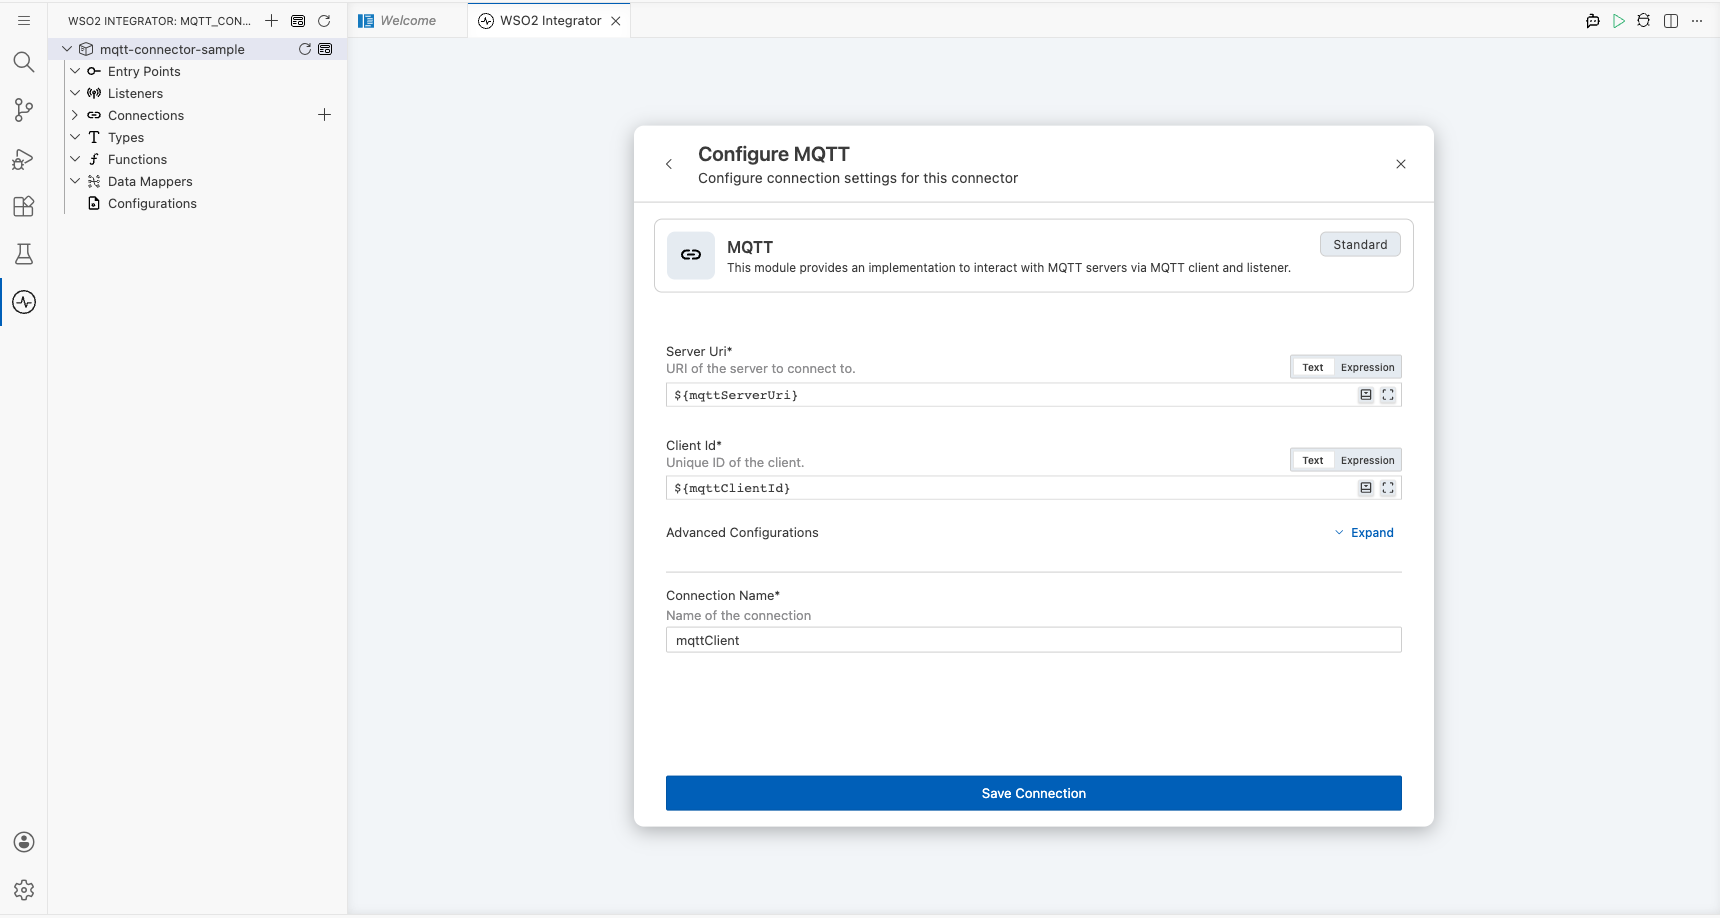Viewport: 1720px width, 918px height.
Task: Click the Connection Name input field
Action: click(x=1034, y=640)
